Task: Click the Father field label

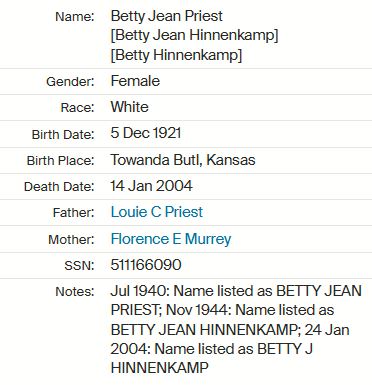Action: [74, 213]
